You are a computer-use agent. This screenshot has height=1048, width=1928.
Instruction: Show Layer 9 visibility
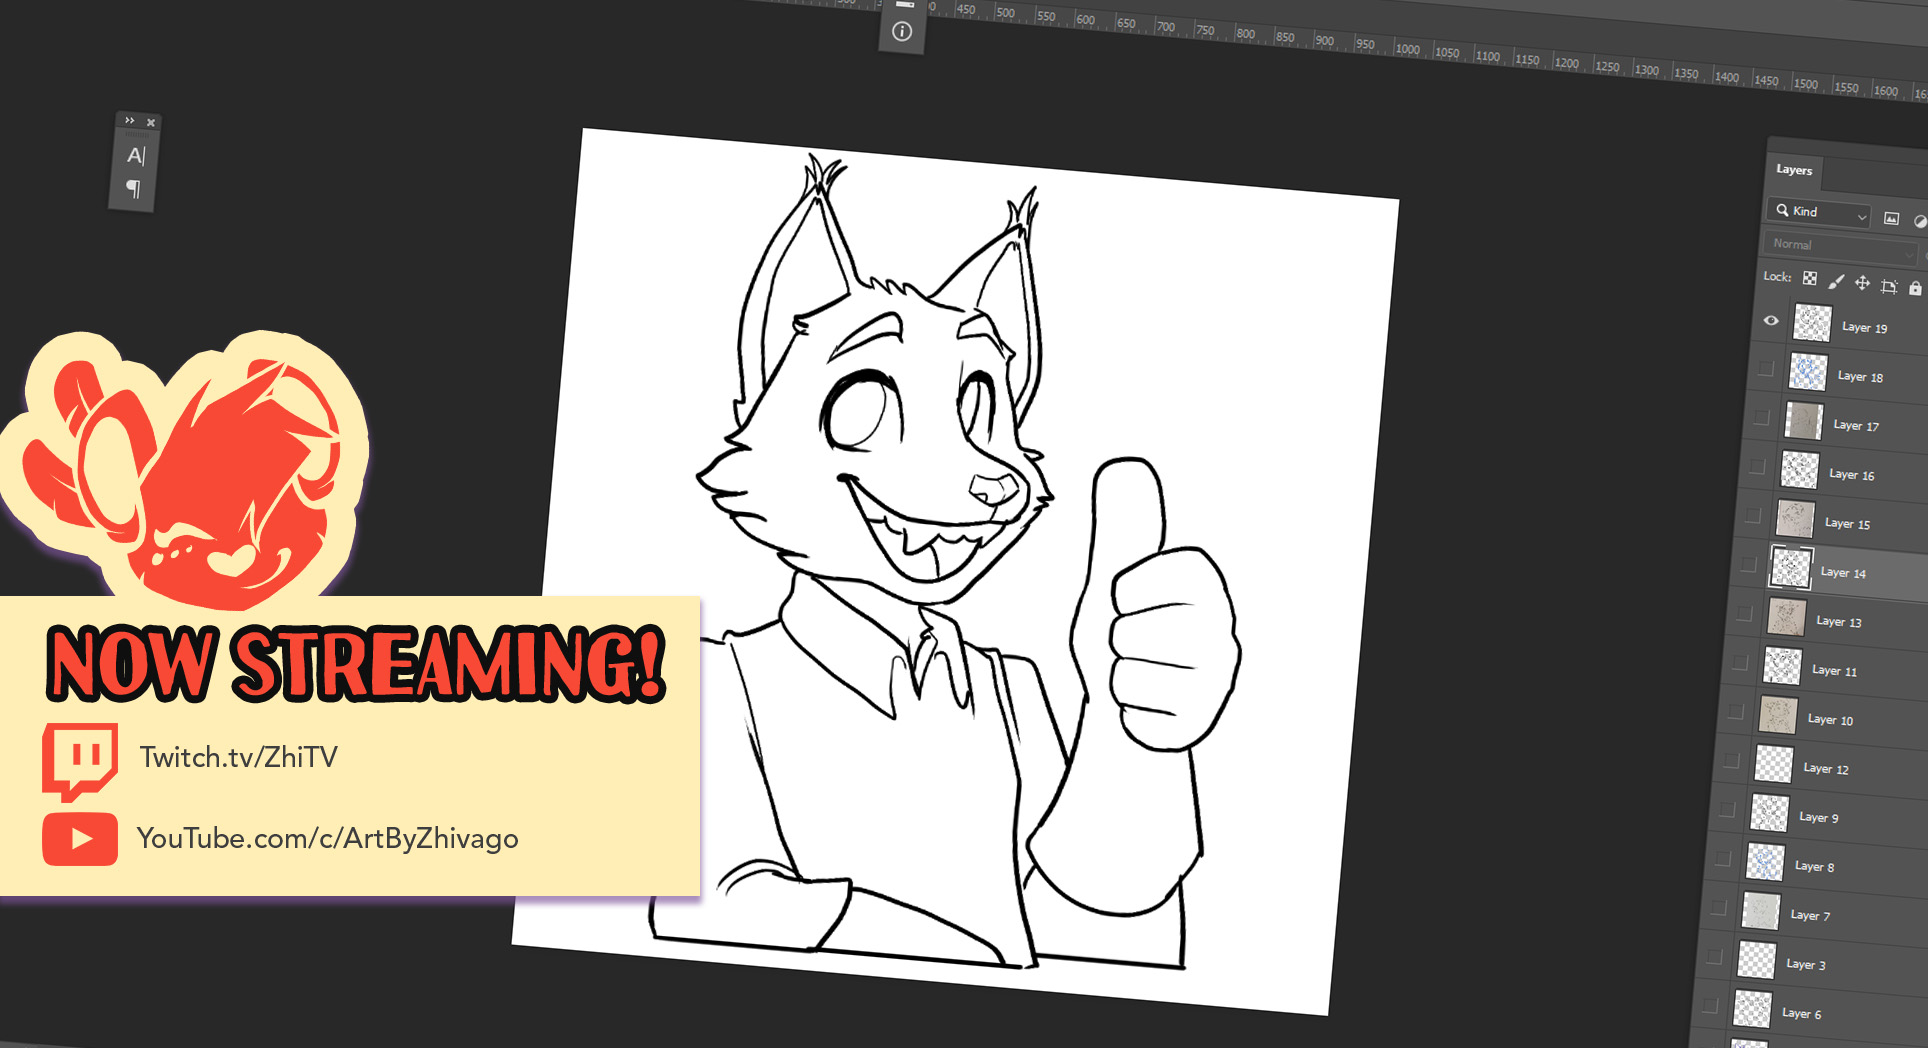pos(1727,810)
